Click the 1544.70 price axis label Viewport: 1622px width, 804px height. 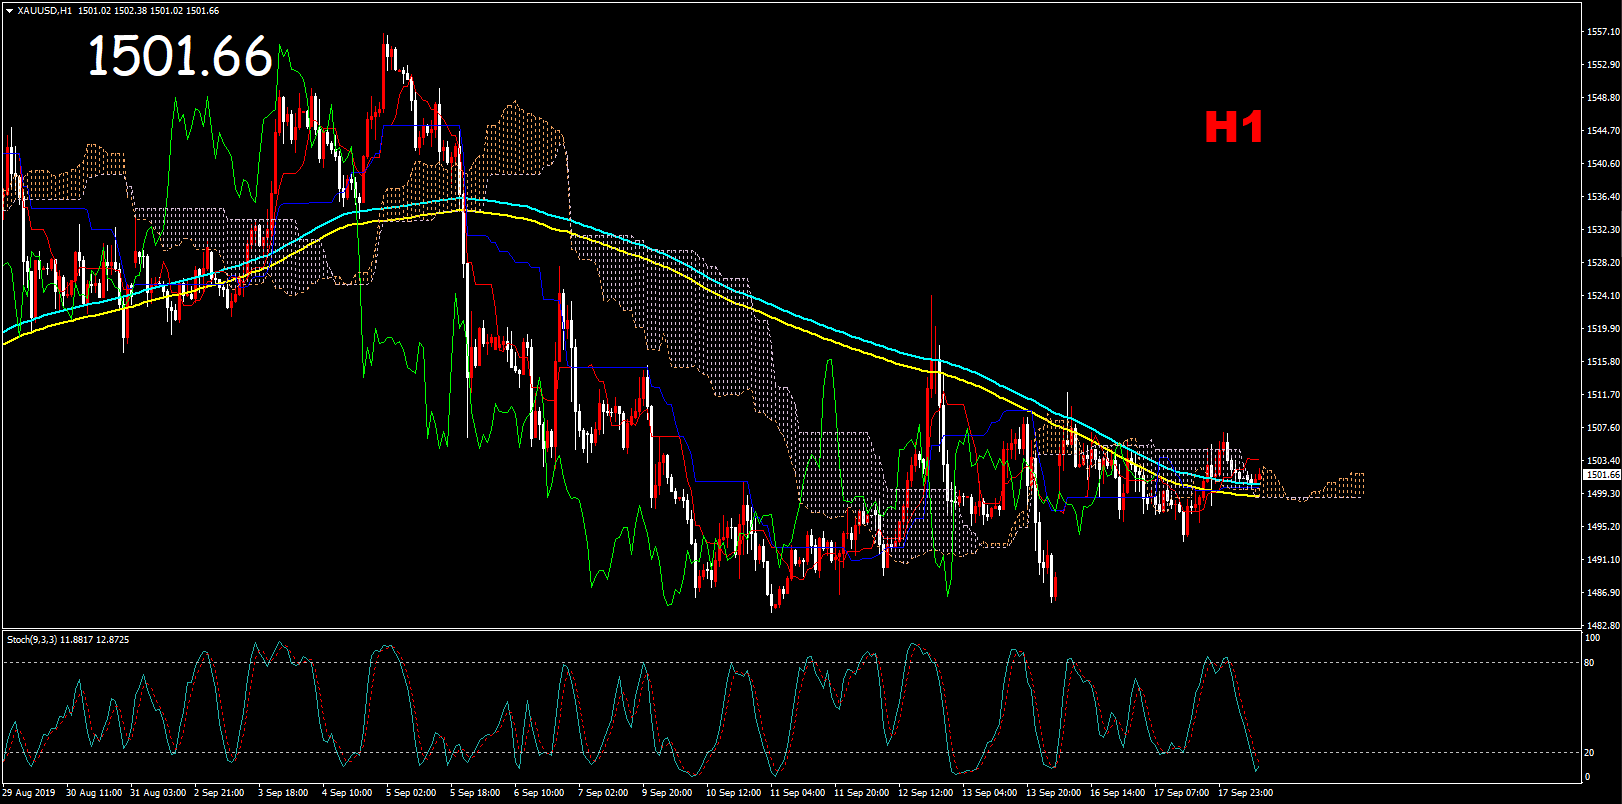click(x=1603, y=131)
